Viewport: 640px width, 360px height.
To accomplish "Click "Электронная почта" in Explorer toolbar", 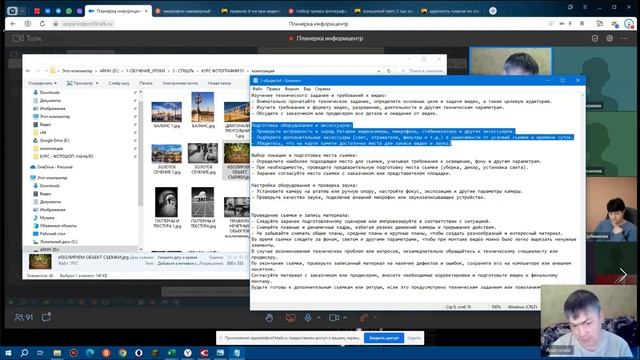I will pos(180,83).
